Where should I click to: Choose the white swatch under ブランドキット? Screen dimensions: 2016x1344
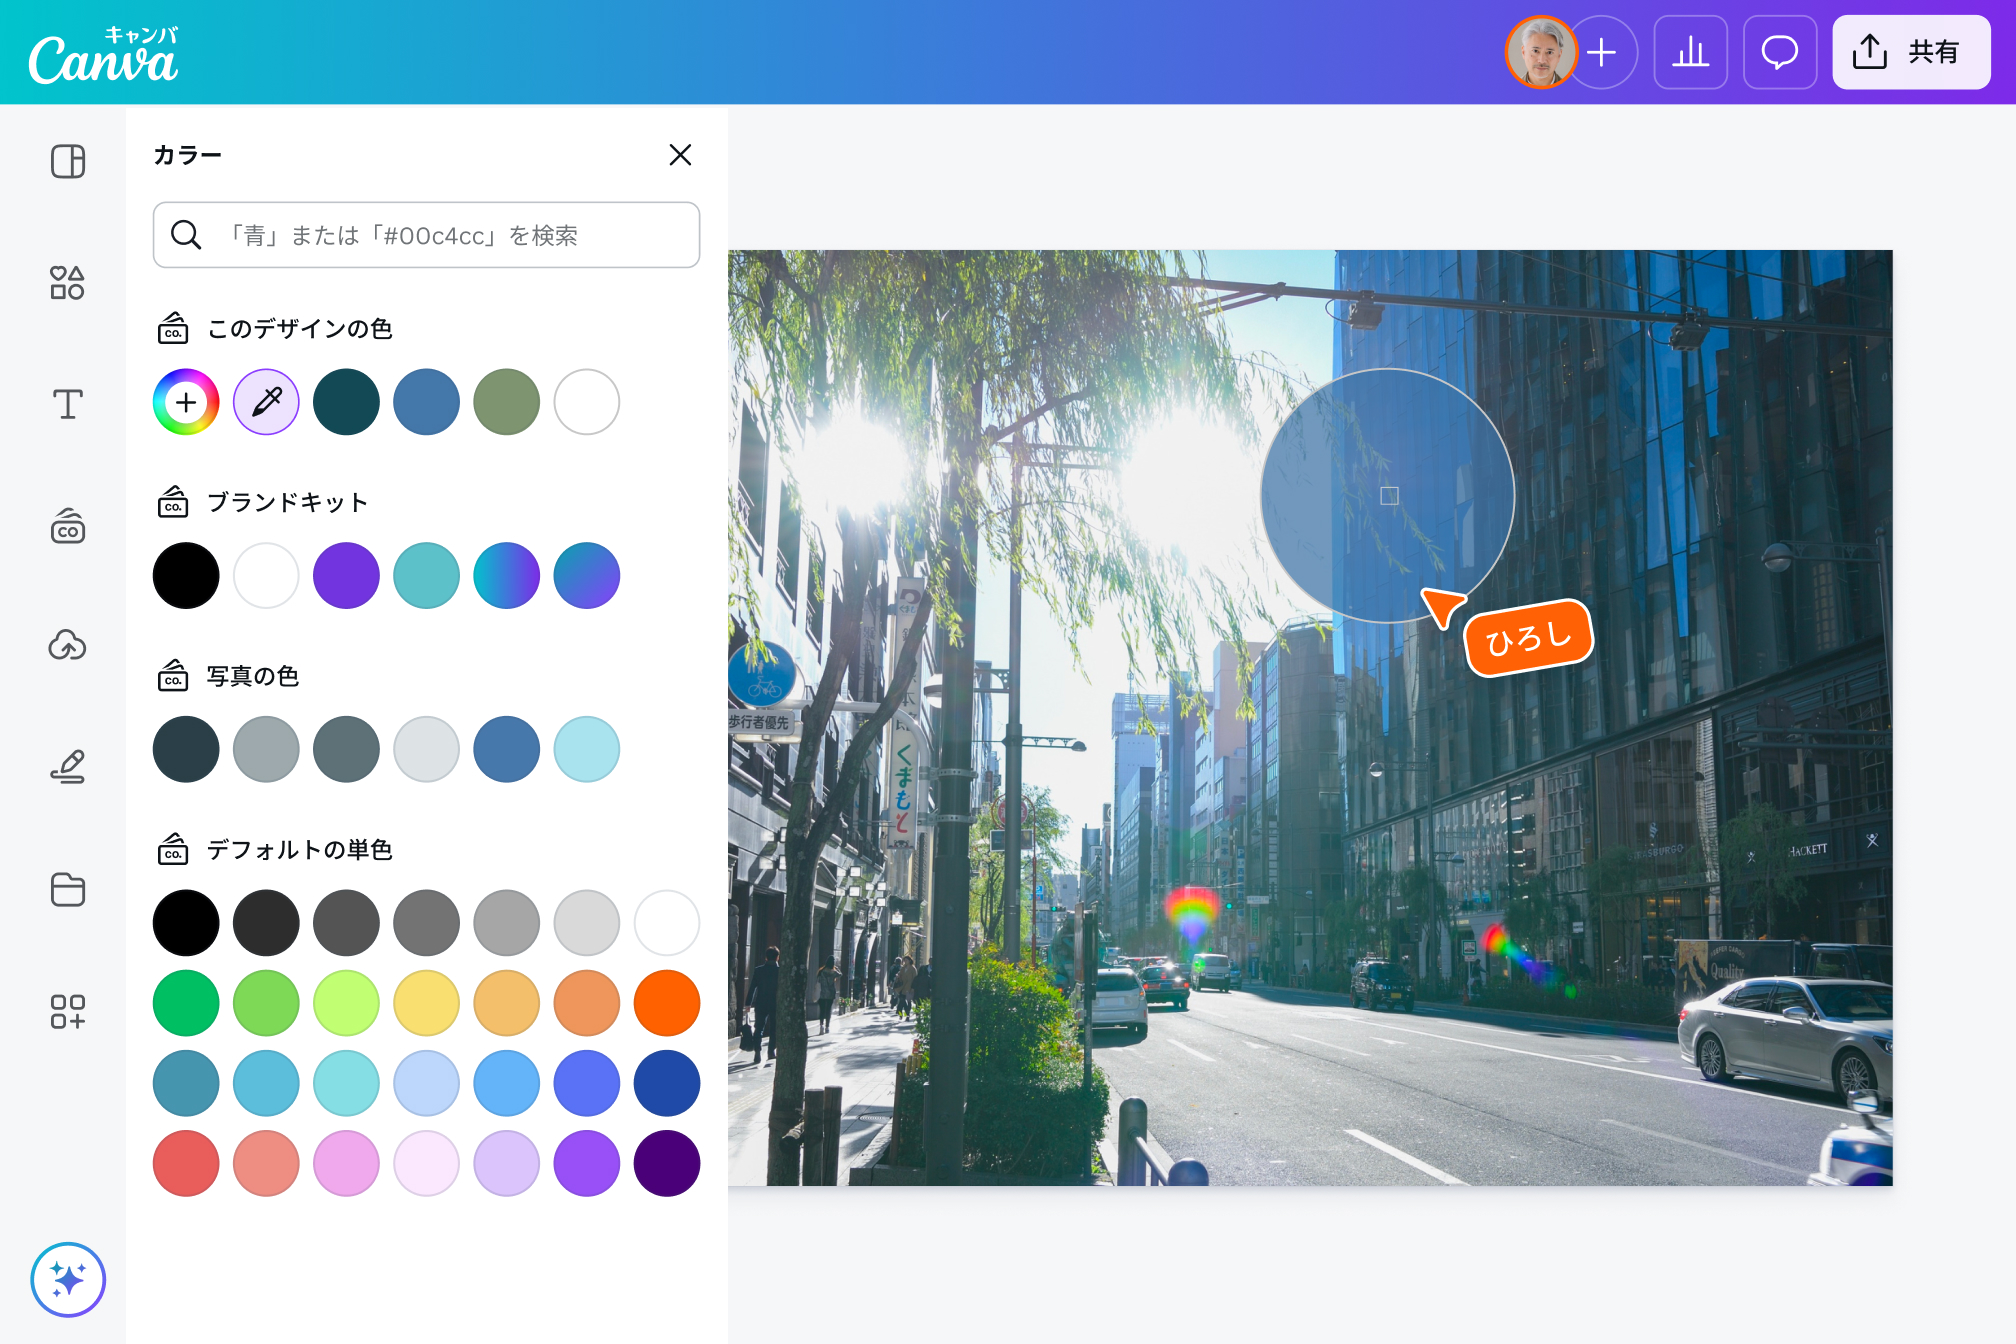click(266, 576)
